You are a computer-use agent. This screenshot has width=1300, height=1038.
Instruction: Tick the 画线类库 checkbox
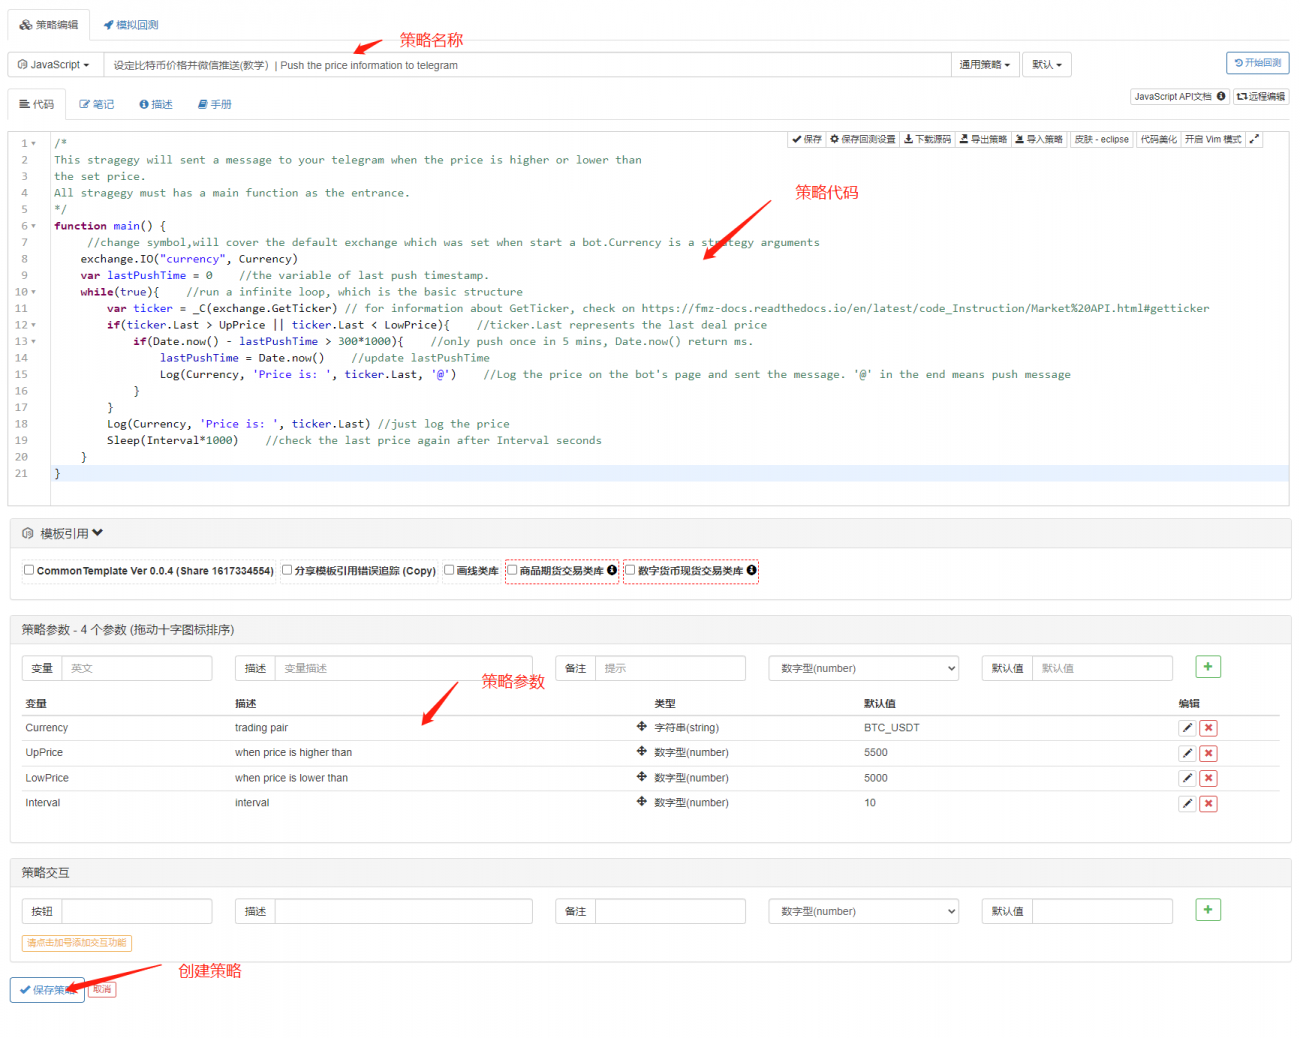(x=449, y=570)
